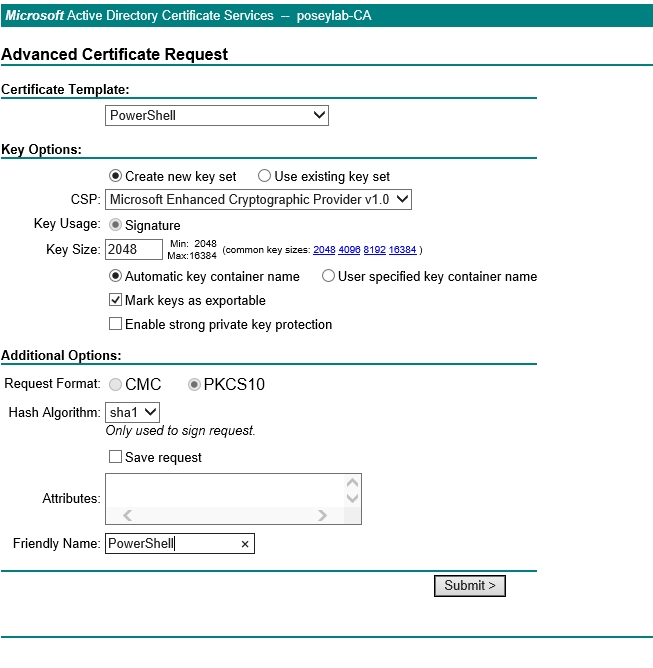Click the 4096 key size link
Viewport: 653px width, 668px height.
click(350, 250)
